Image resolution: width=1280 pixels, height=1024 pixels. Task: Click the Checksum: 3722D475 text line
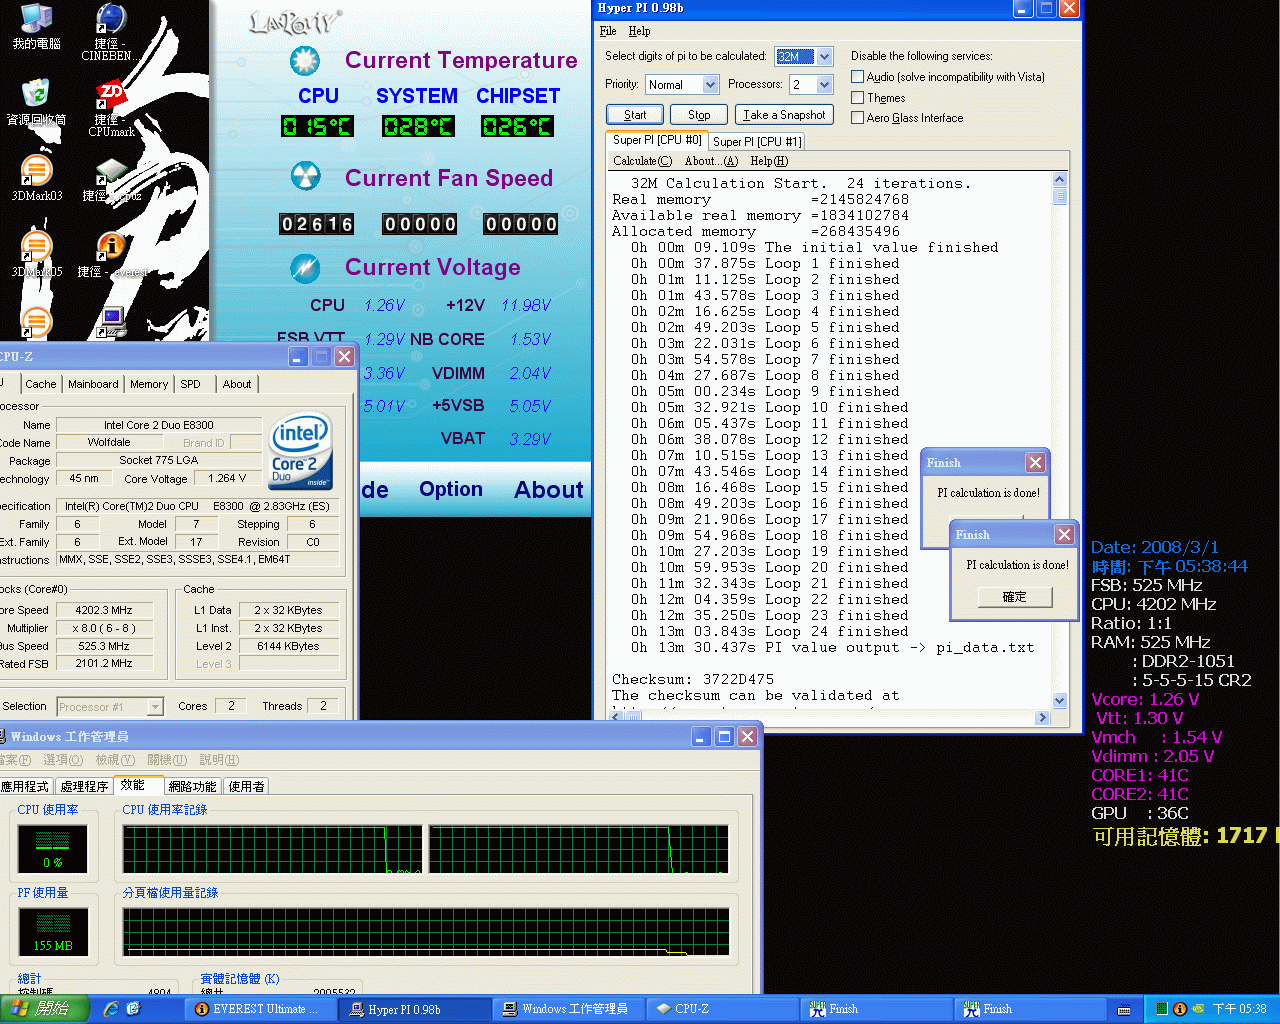(693, 679)
